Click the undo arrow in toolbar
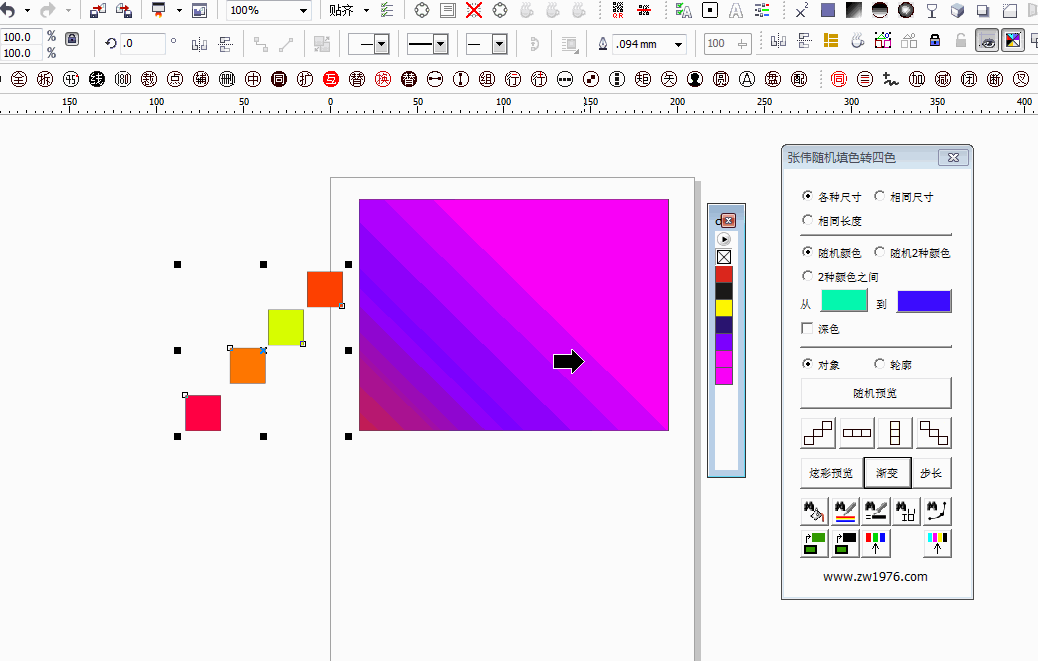Image resolution: width=1038 pixels, height=661 pixels. click(8, 10)
